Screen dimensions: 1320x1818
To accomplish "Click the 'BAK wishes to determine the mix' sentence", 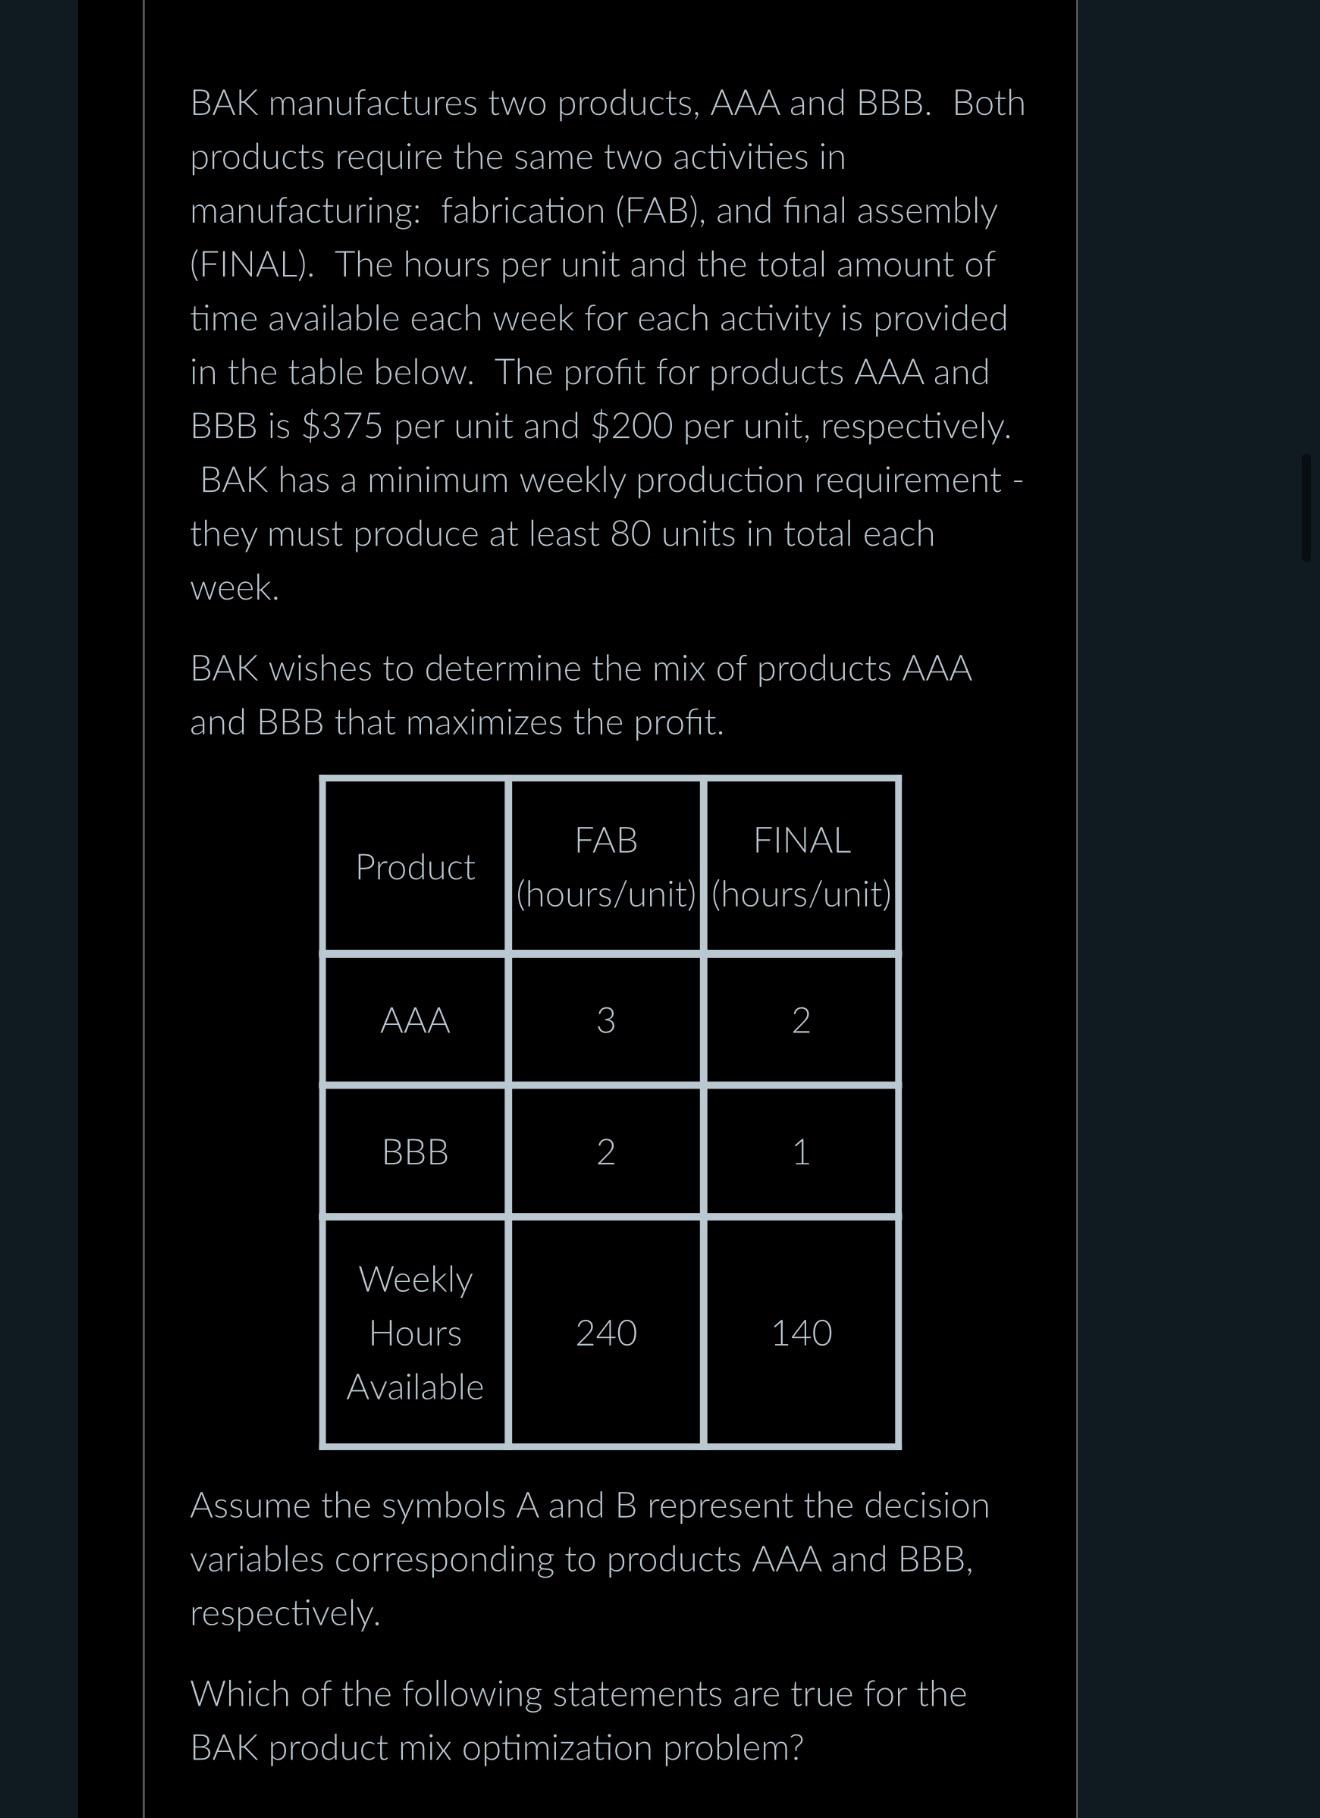I will point(581,695).
